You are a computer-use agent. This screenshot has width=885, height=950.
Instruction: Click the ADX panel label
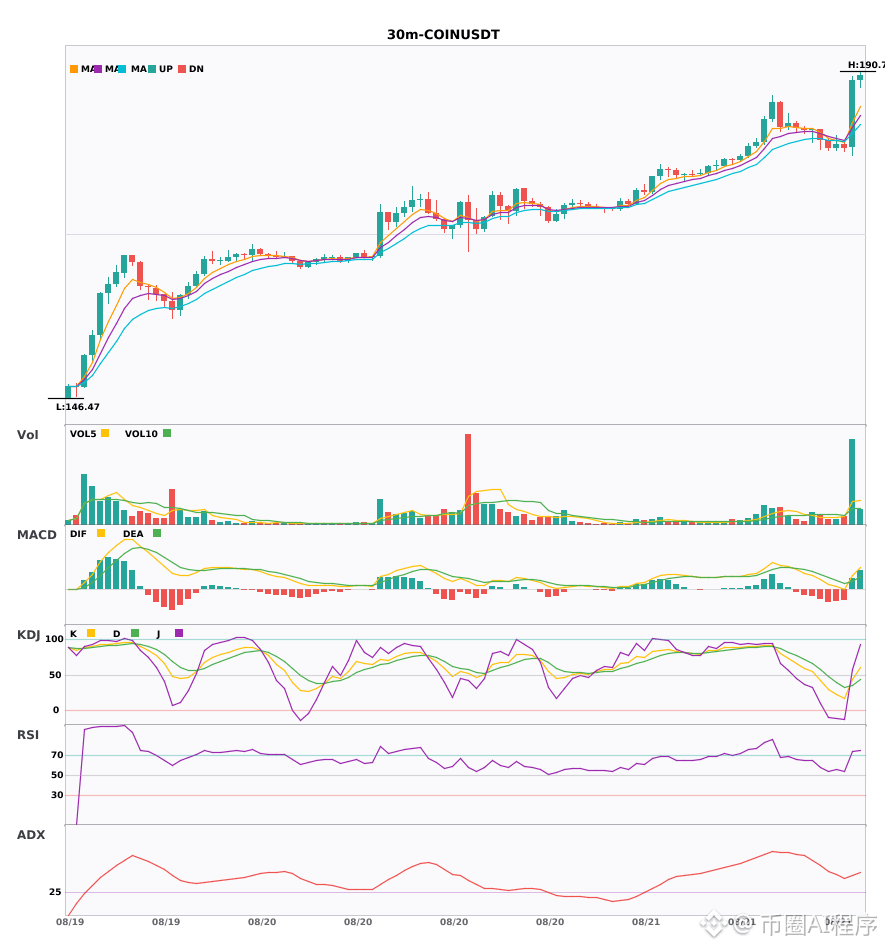click(31, 835)
